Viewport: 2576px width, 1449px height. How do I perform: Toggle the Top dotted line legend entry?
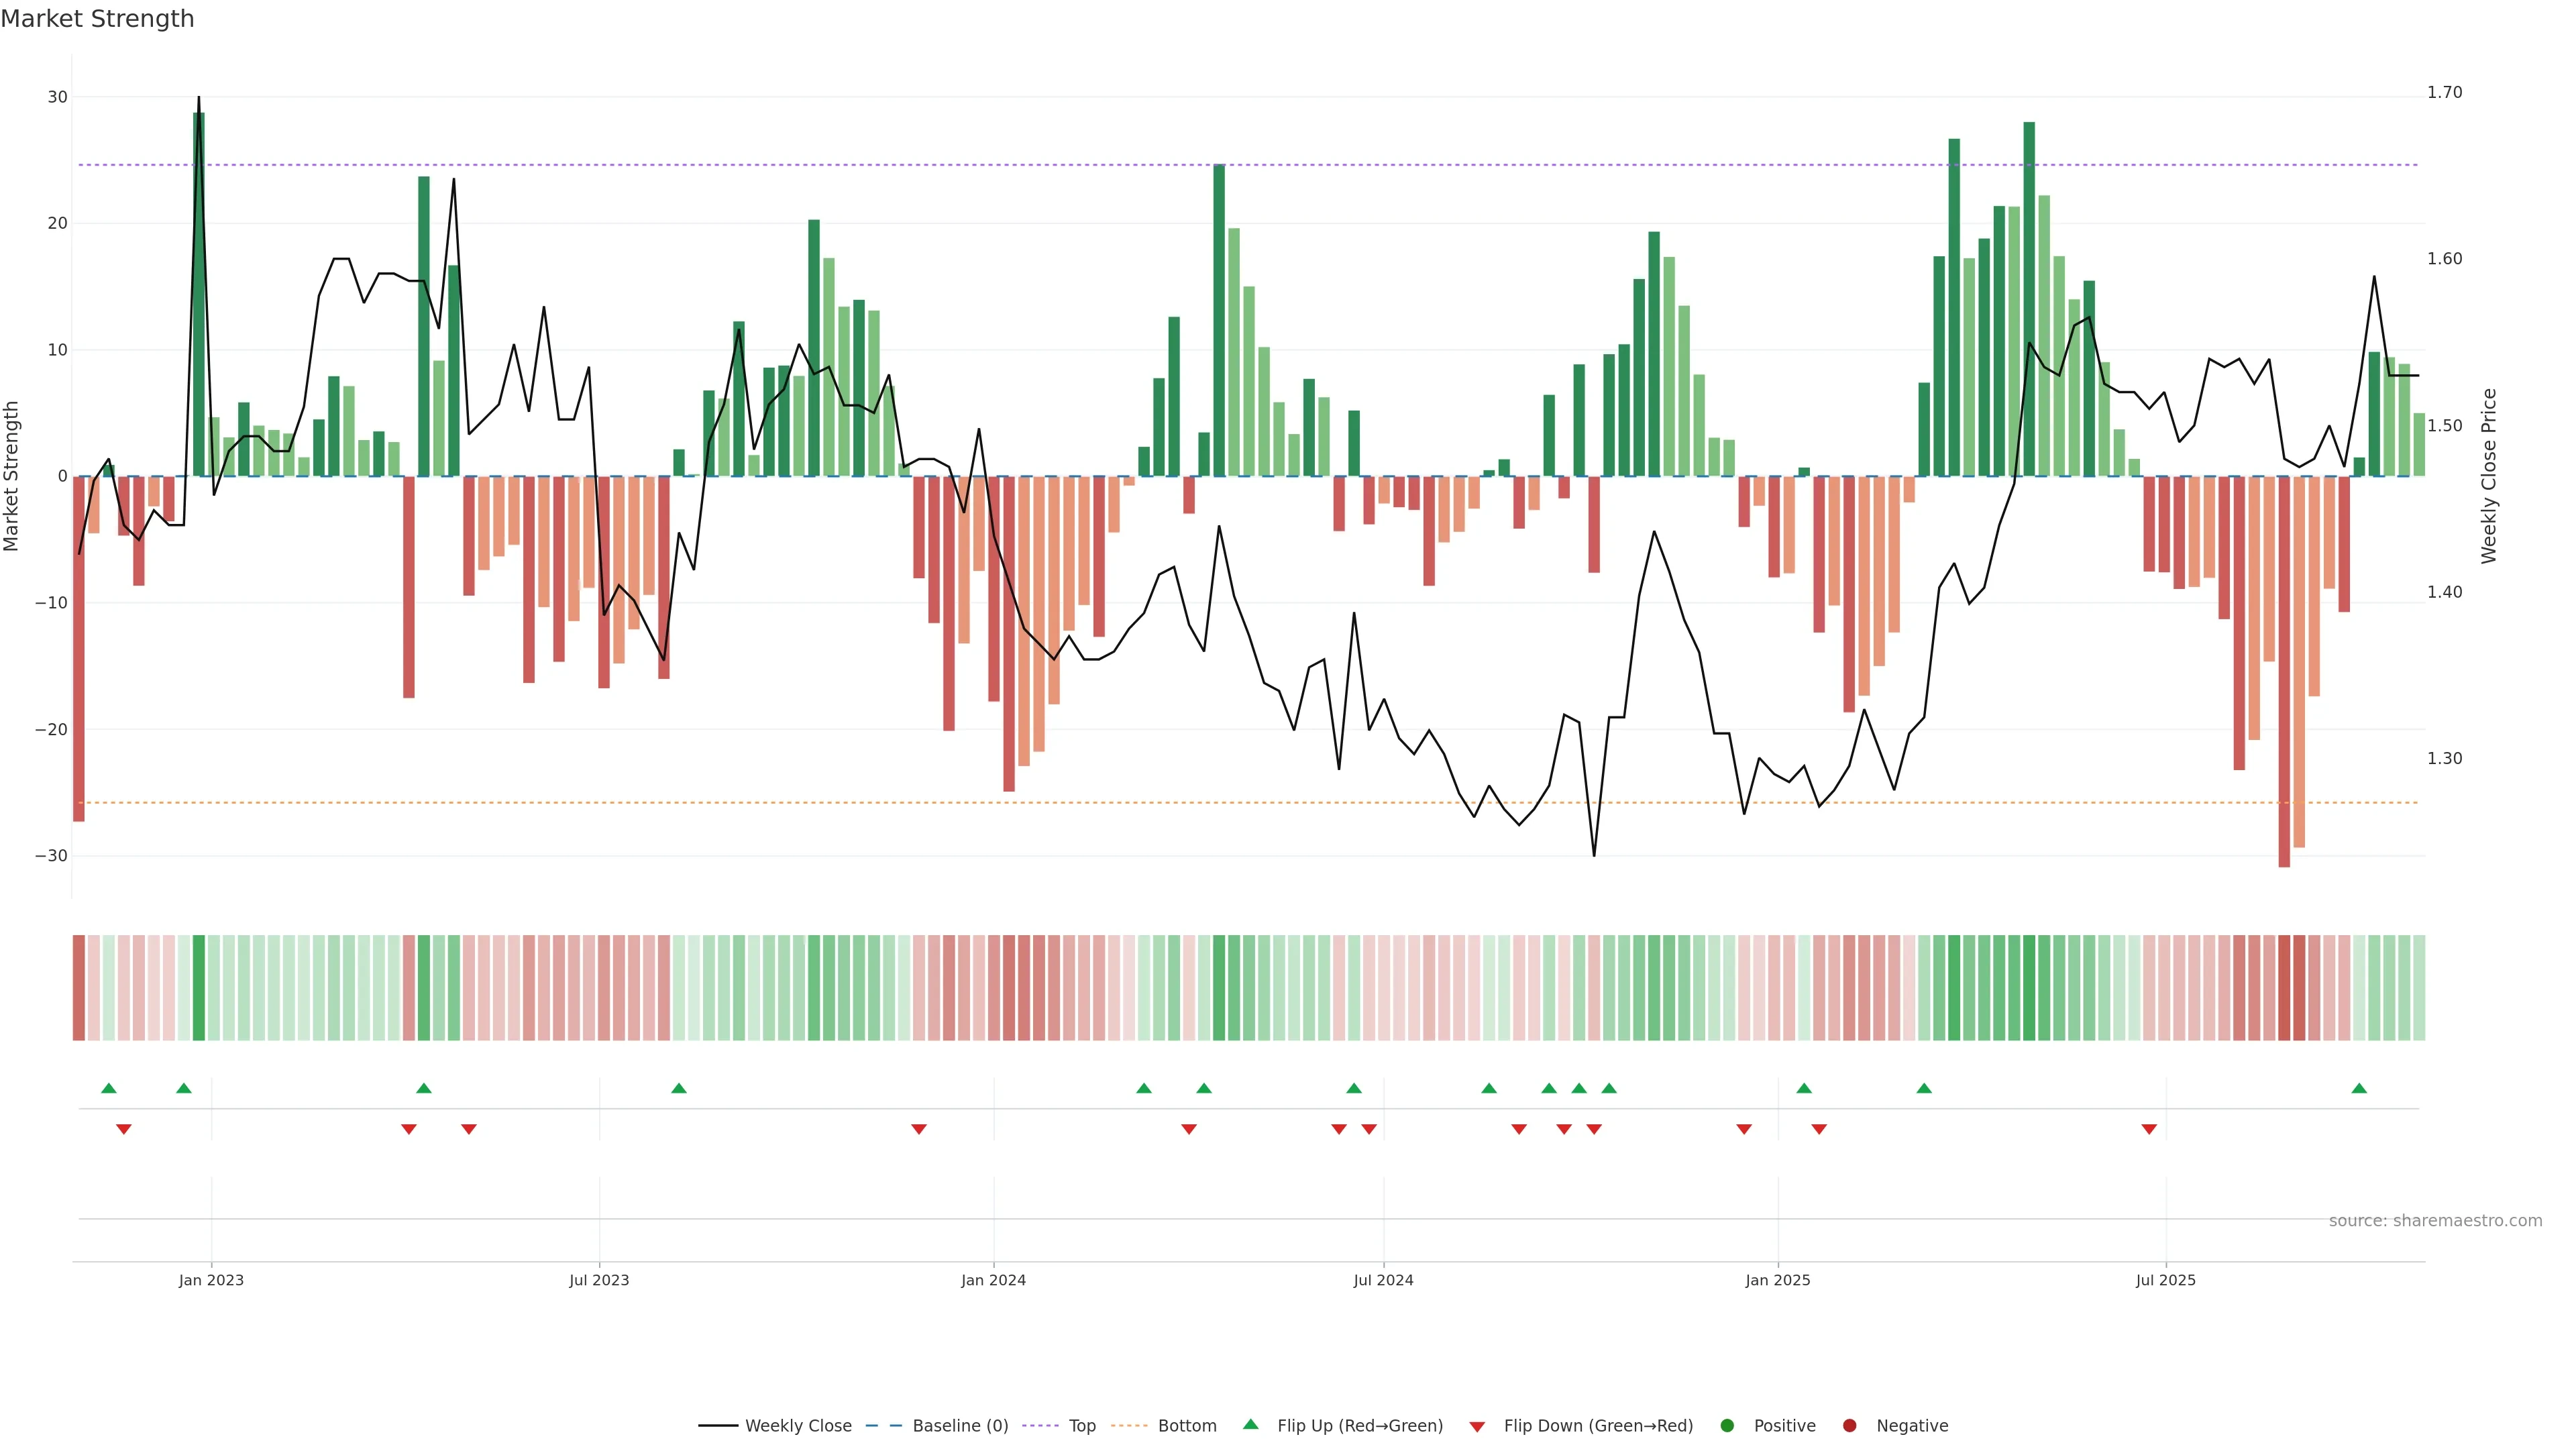point(1081,1425)
